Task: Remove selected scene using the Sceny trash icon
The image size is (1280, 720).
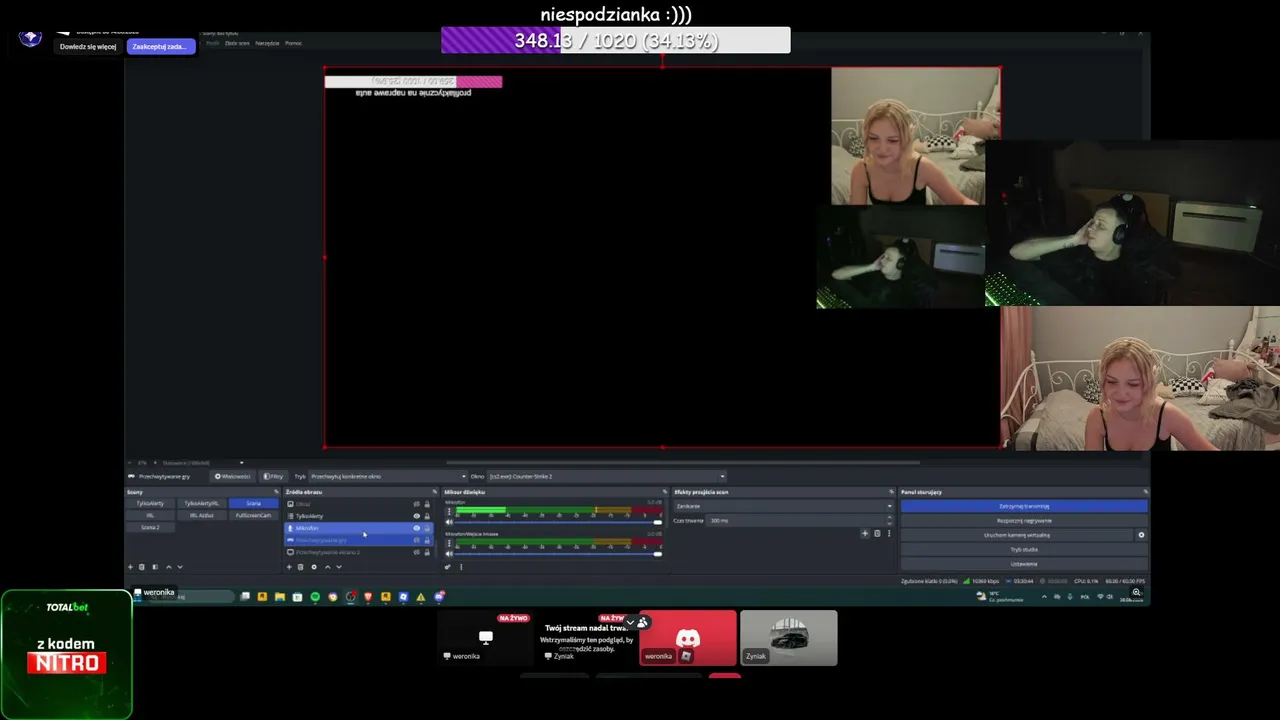Action: point(142,567)
